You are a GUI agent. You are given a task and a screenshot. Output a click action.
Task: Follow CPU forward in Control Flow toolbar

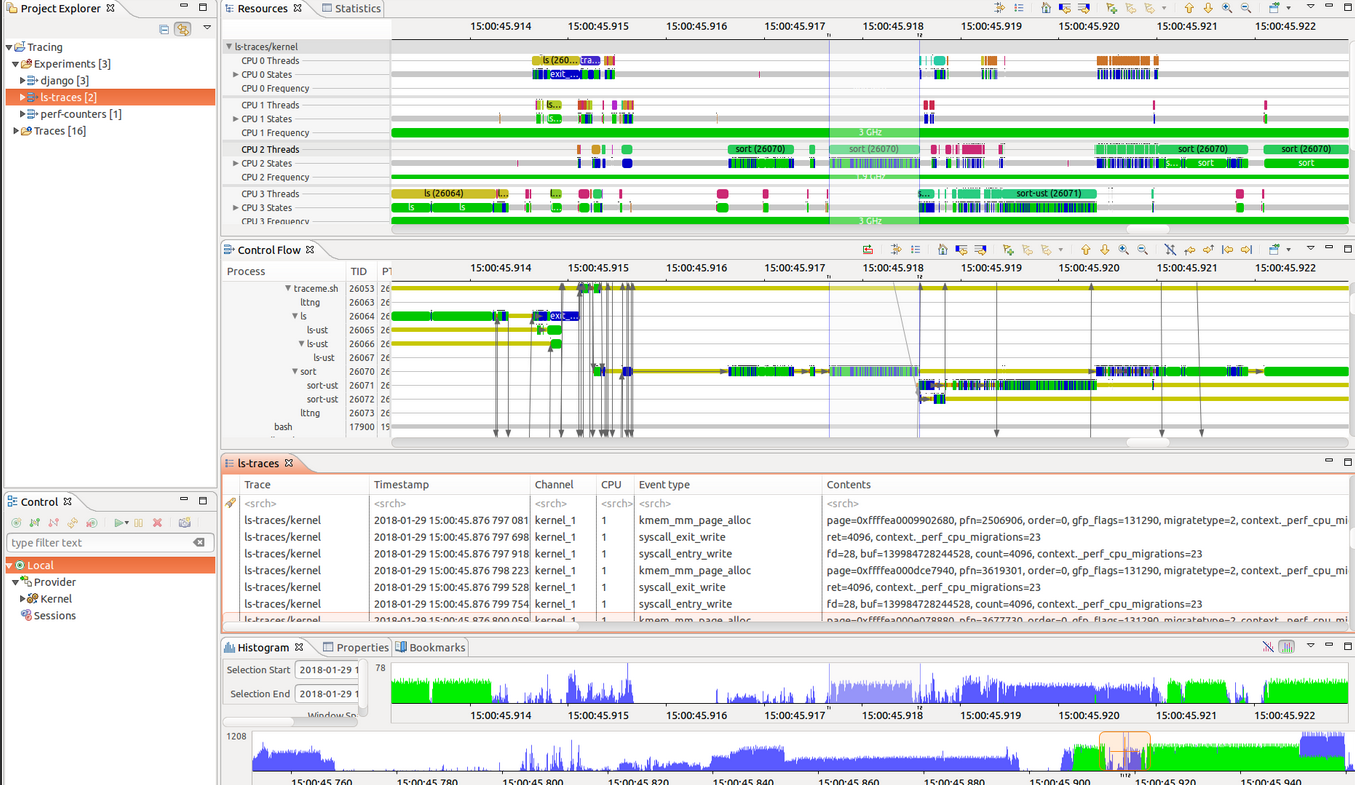point(1209,250)
